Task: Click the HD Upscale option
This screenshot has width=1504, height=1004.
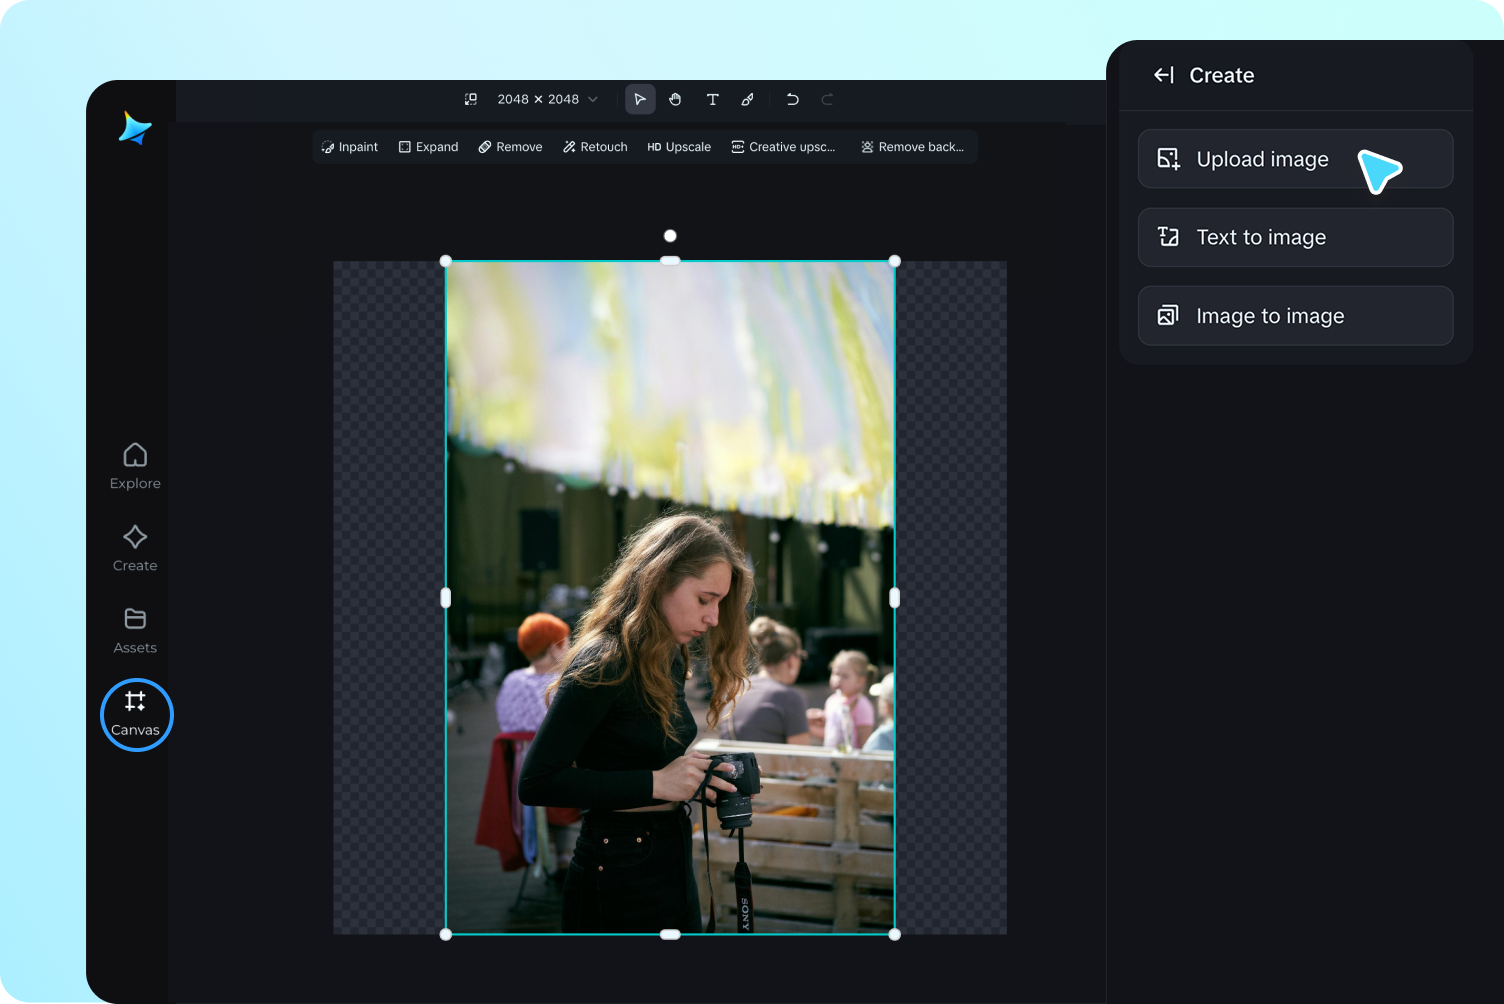Action: point(679,147)
